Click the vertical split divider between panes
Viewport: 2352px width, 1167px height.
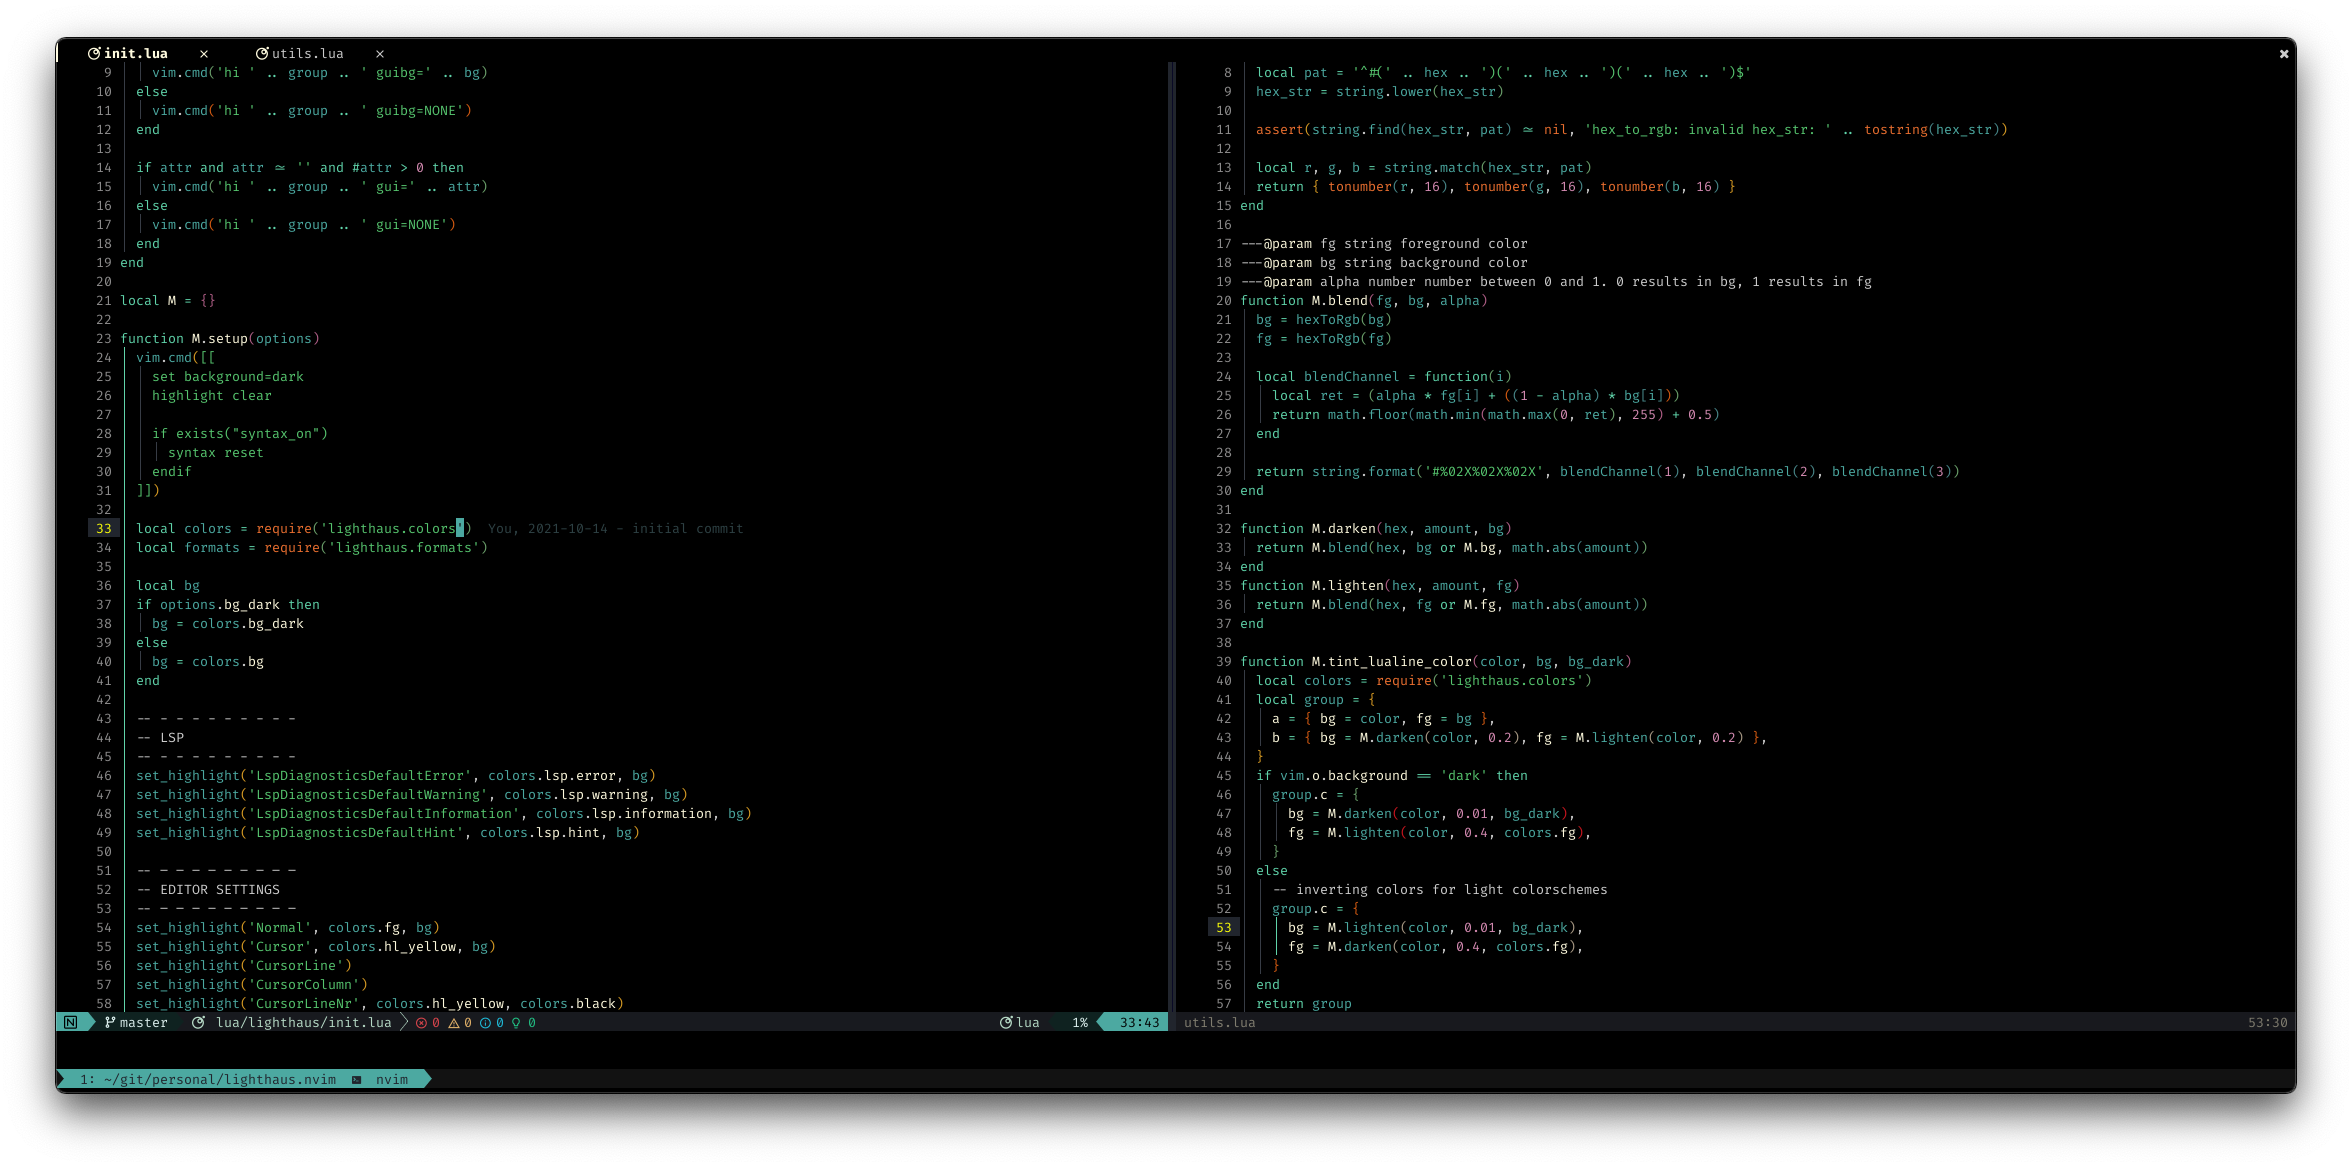coord(1172,538)
